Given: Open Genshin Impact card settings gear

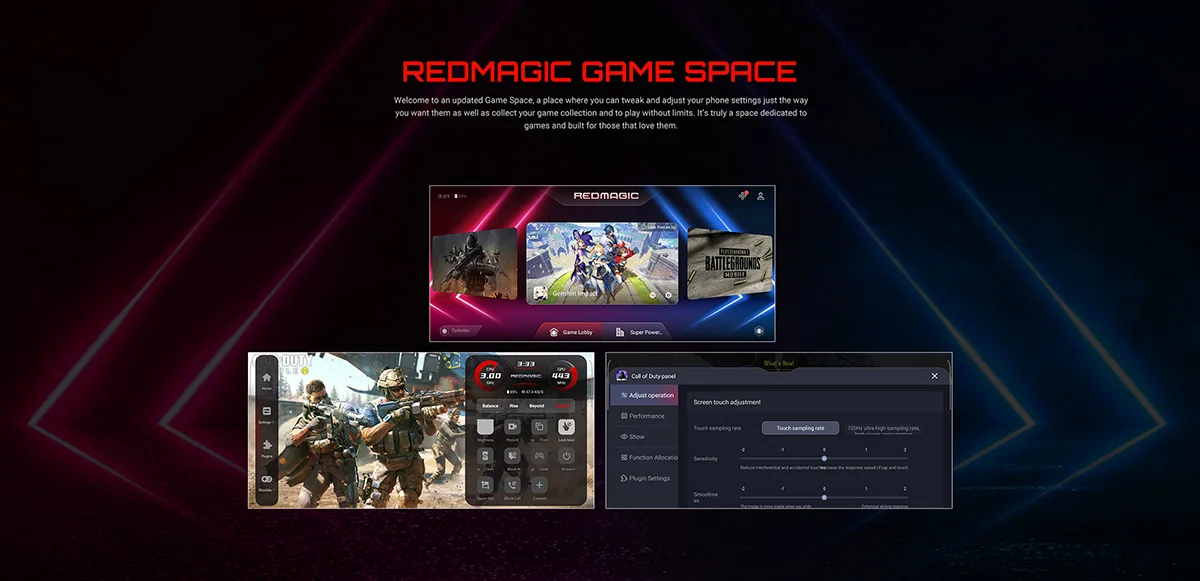Looking at the screenshot, I should click(668, 295).
